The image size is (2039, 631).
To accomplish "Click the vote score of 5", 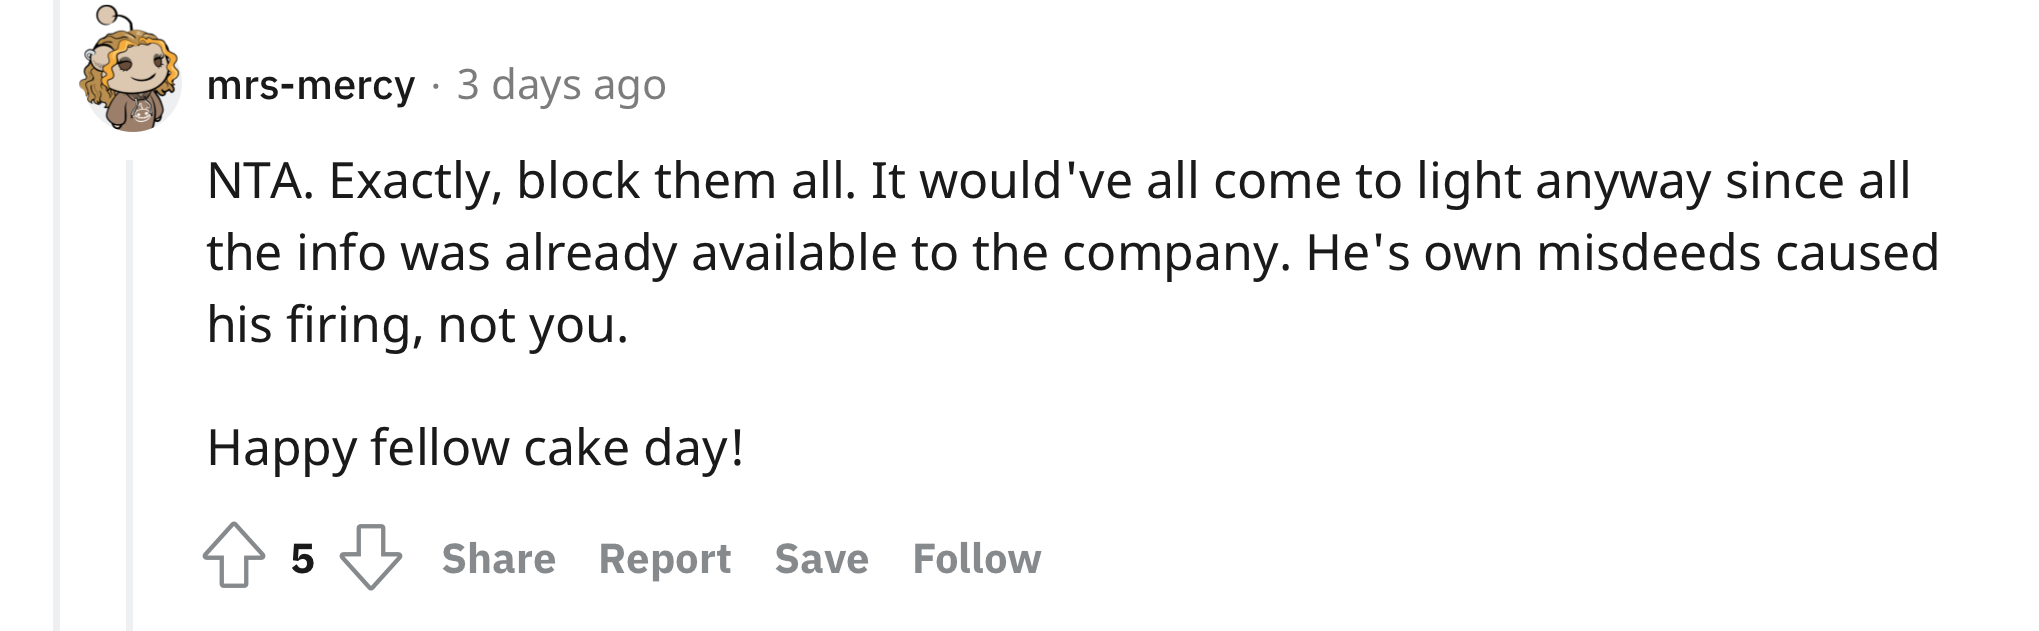I will 303,558.
